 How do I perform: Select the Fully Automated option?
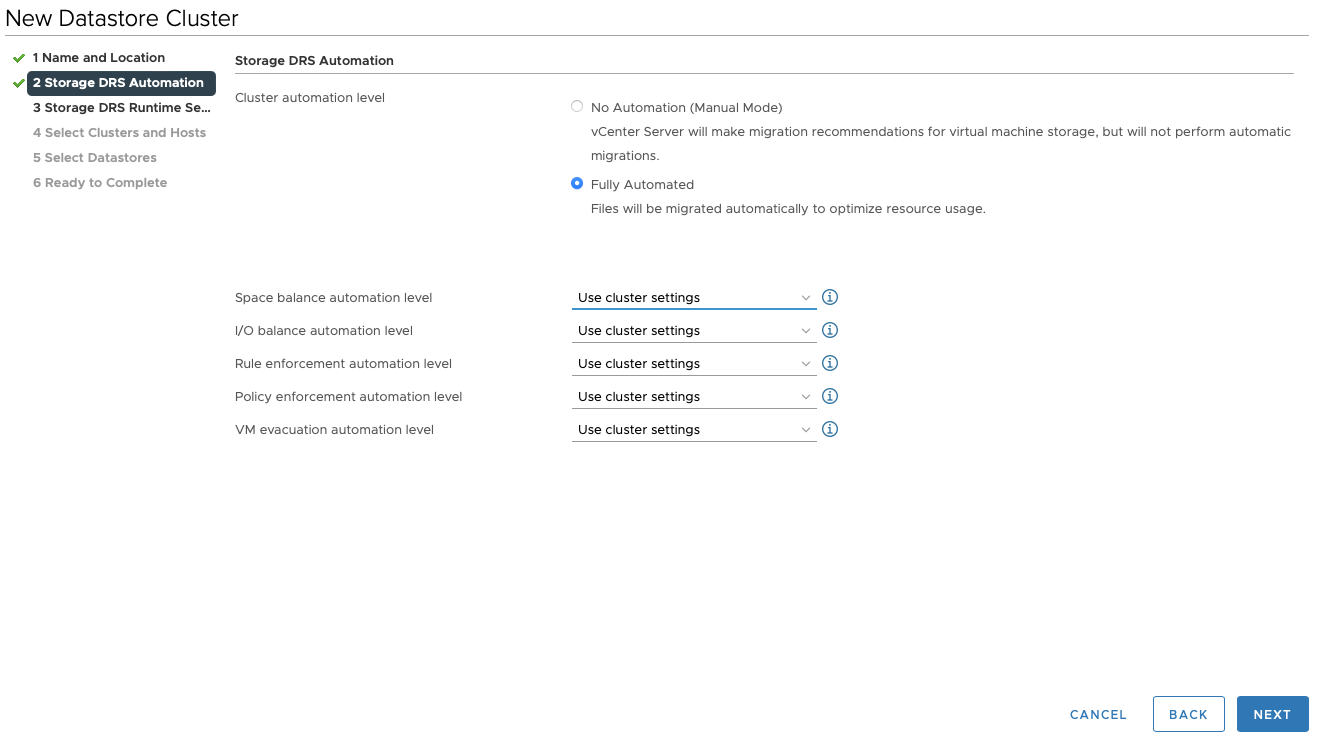(577, 184)
